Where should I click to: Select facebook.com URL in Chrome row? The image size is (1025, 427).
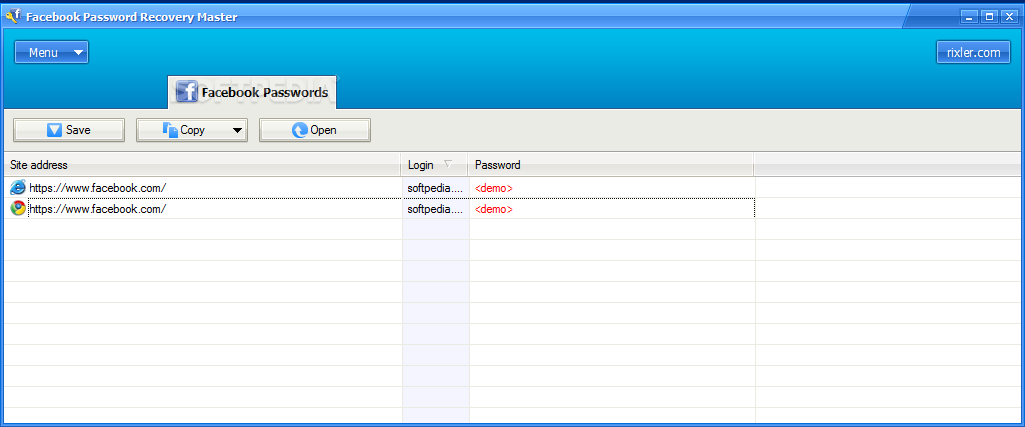(x=97, y=209)
